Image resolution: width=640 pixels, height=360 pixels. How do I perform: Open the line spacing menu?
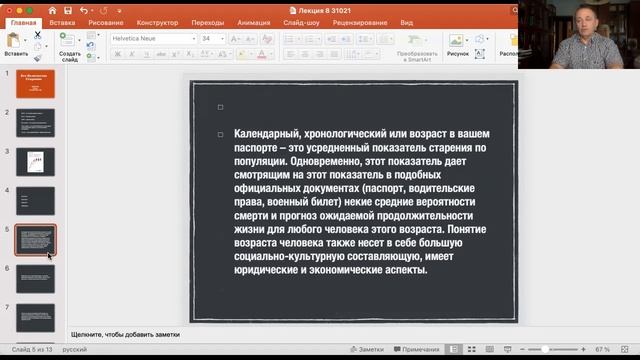(364, 39)
